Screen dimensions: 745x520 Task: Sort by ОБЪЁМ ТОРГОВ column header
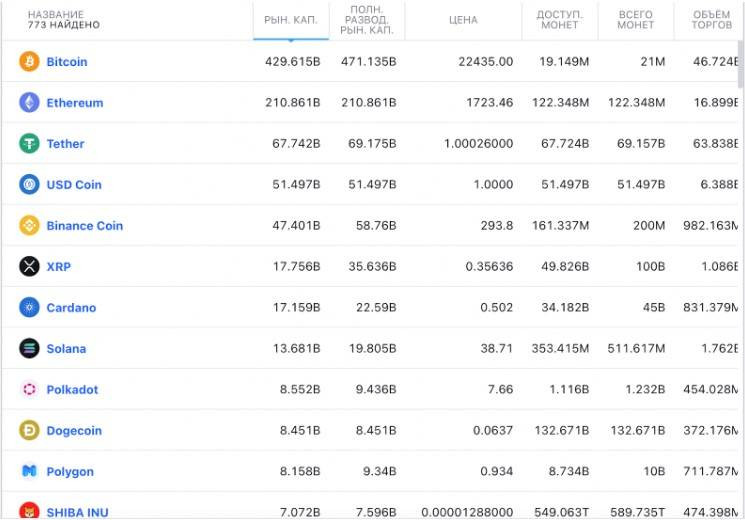(711, 20)
